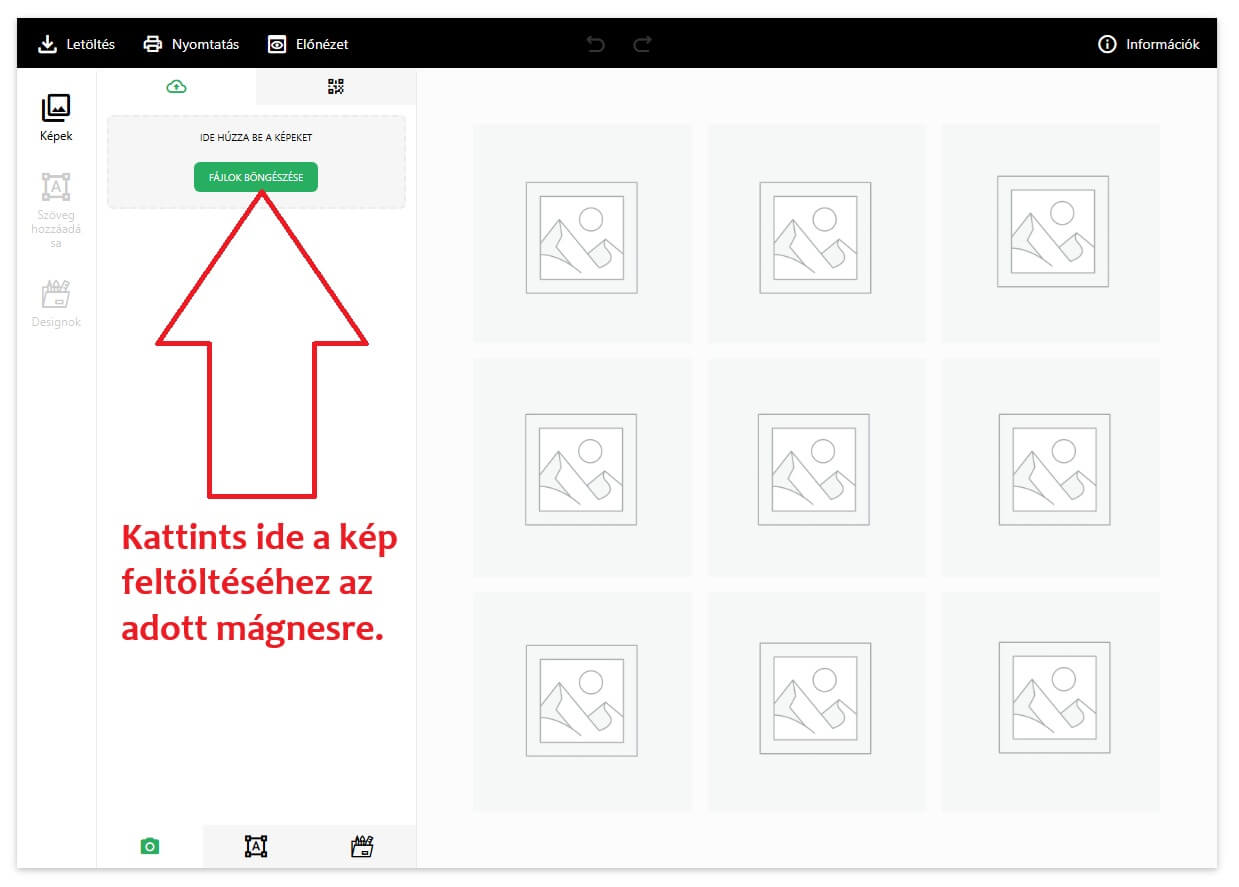Select the Képek sidebar icon
1239x887 pixels.
pos(56,117)
